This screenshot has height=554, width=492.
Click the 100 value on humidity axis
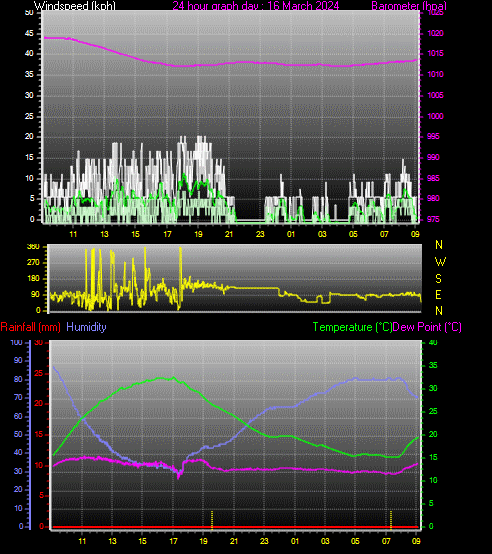16,342
